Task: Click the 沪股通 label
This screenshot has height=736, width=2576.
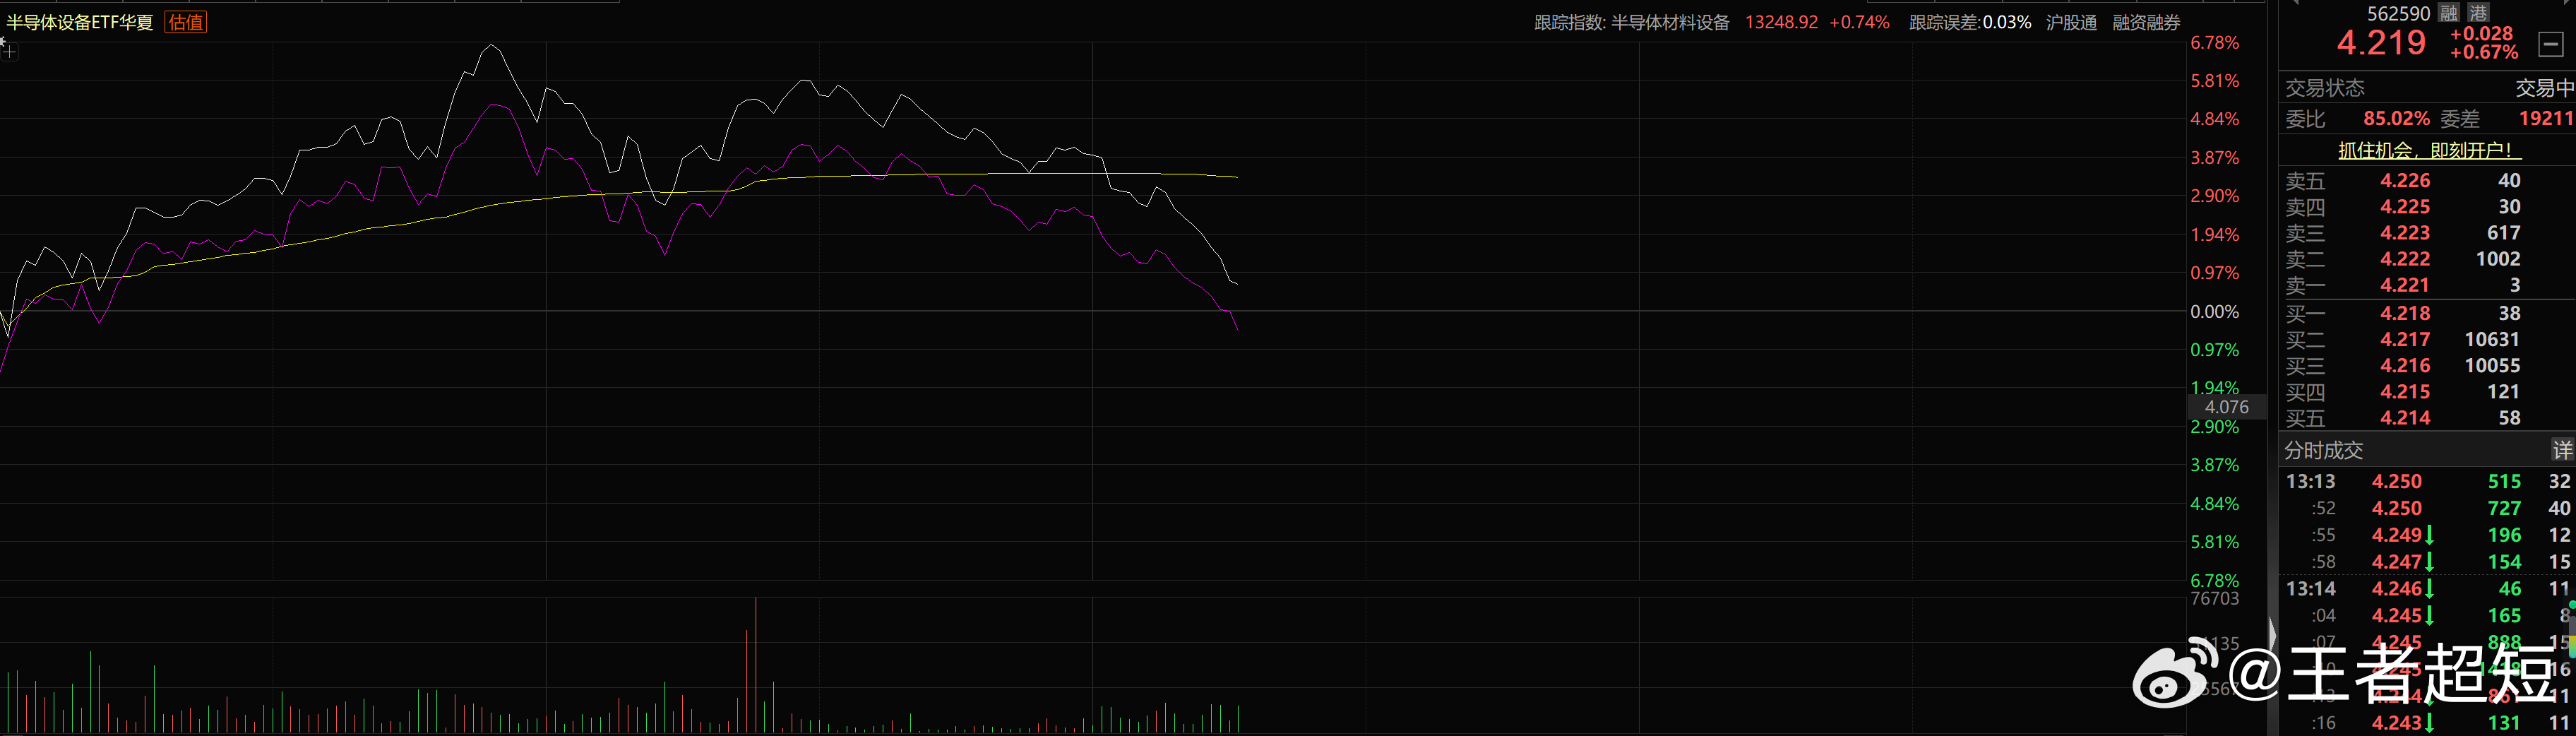Action: point(2071,22)
